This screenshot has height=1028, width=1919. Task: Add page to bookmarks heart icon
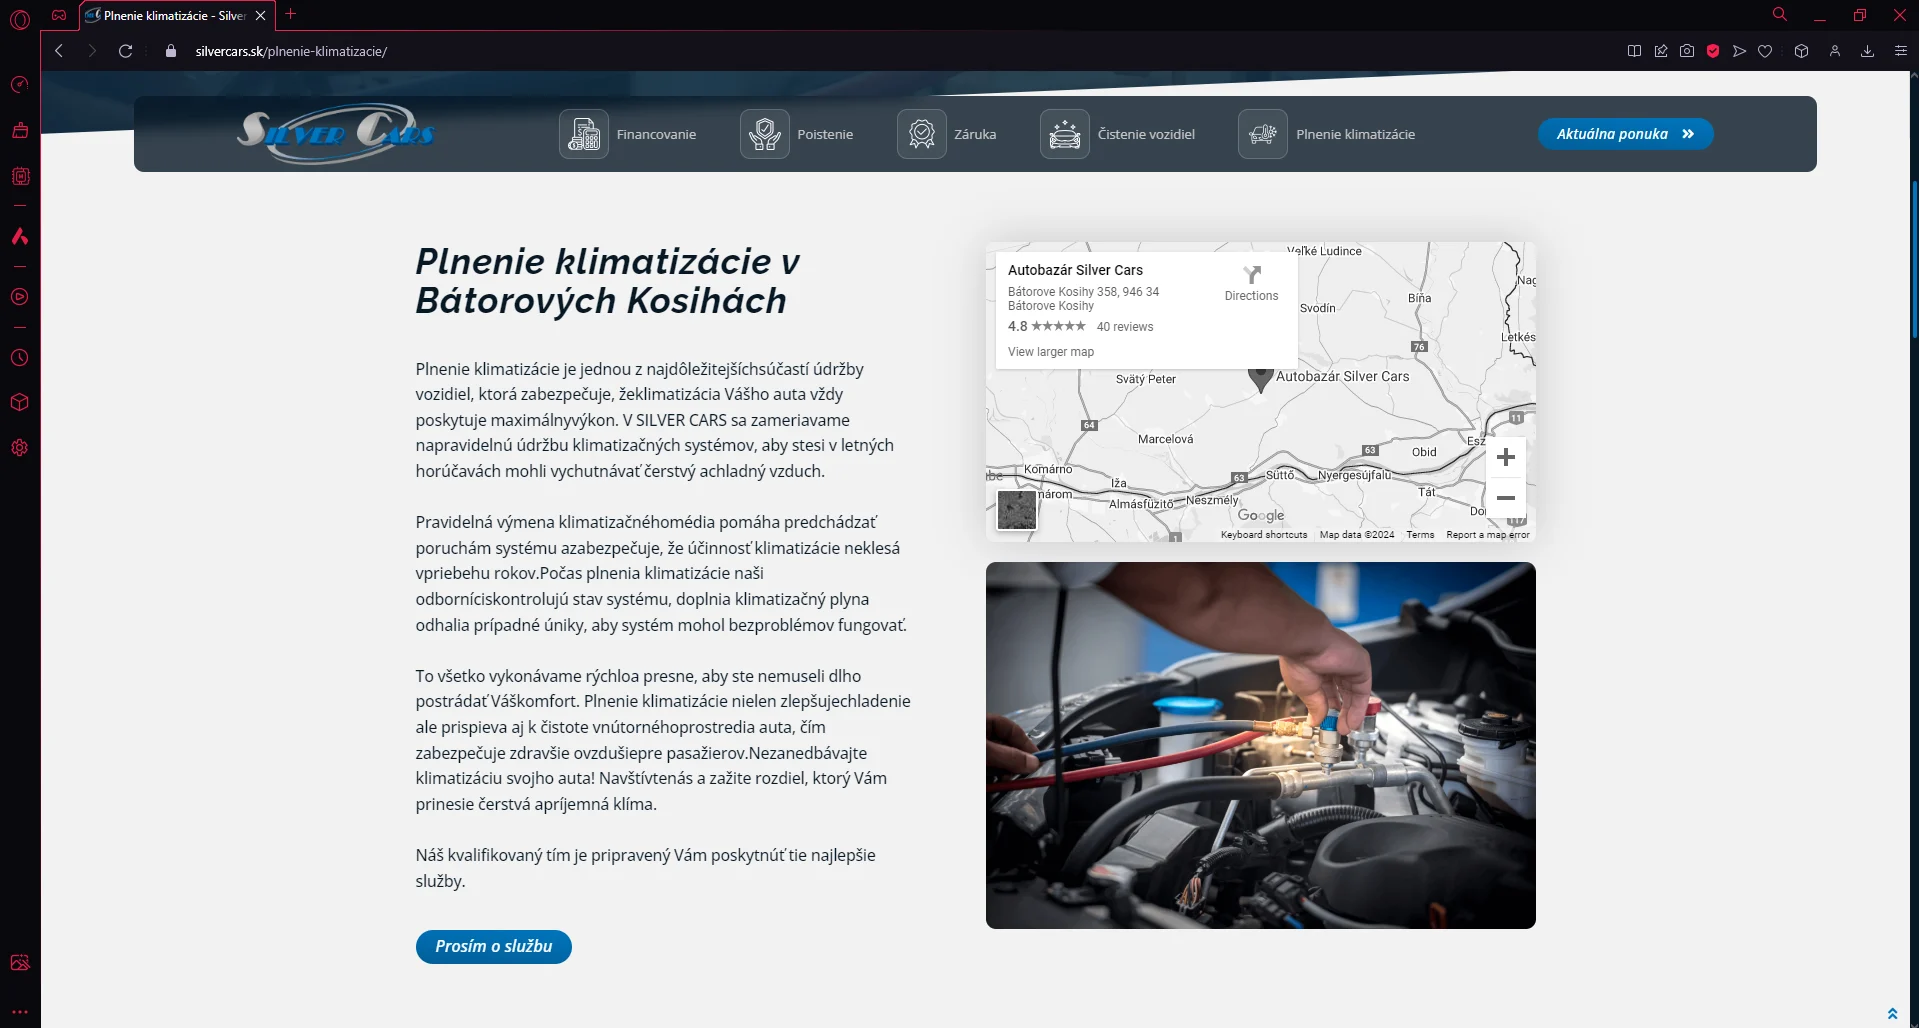coord(1765,51)
